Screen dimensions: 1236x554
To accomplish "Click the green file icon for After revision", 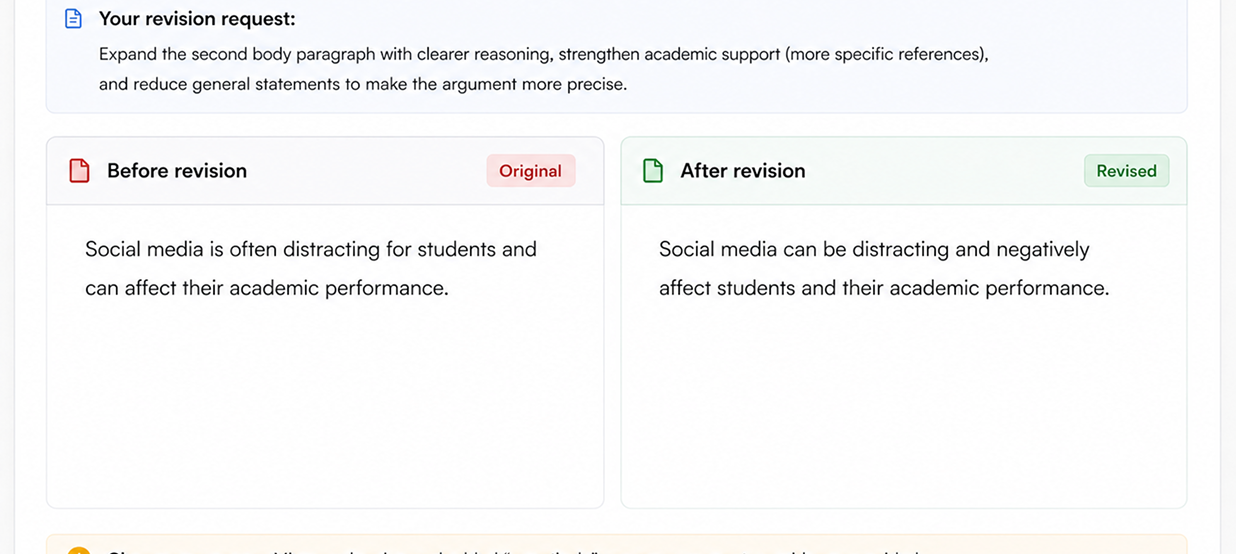I will pos(653,171).
